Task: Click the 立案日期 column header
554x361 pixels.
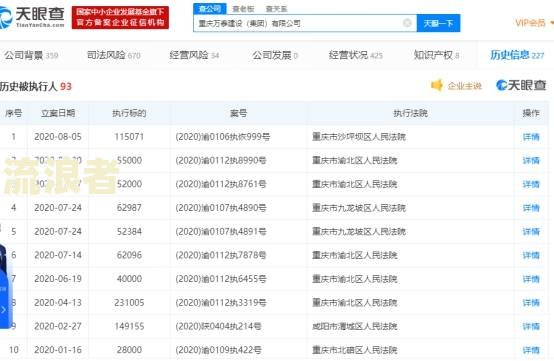Action: point(58,113)
